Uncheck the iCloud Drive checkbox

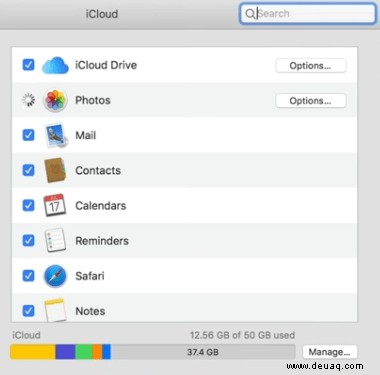click(x=28, y=65)
